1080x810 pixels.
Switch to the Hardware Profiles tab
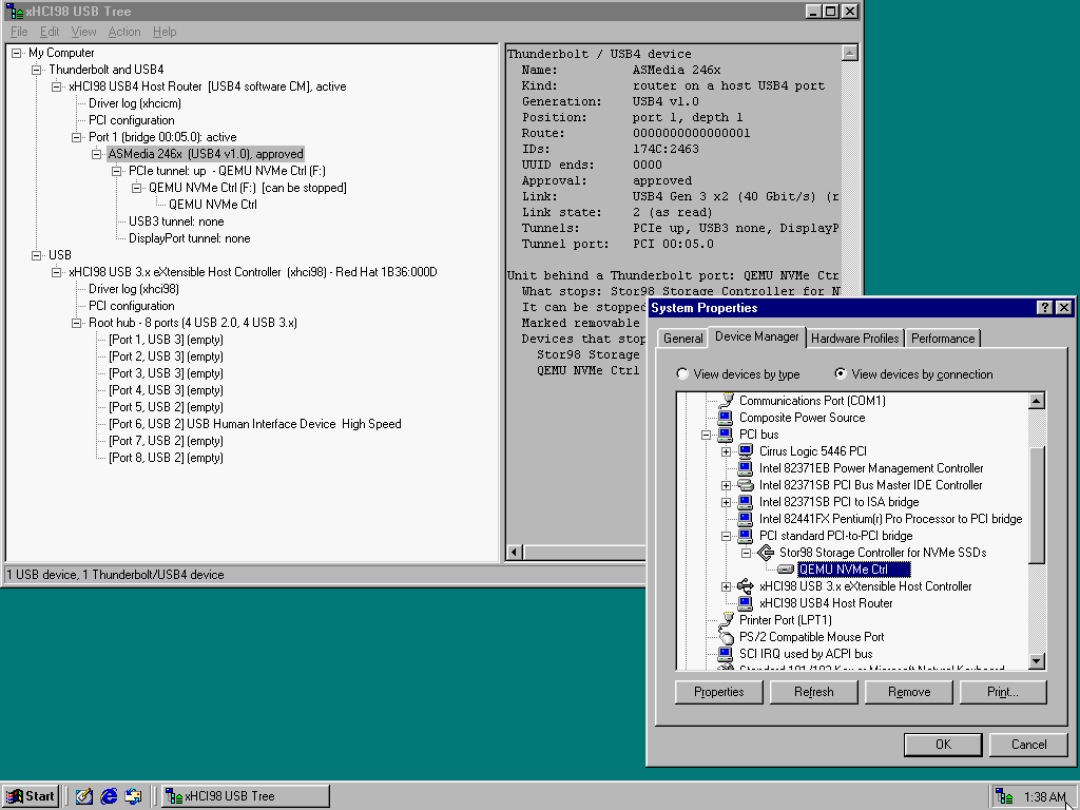click(855, 338)
